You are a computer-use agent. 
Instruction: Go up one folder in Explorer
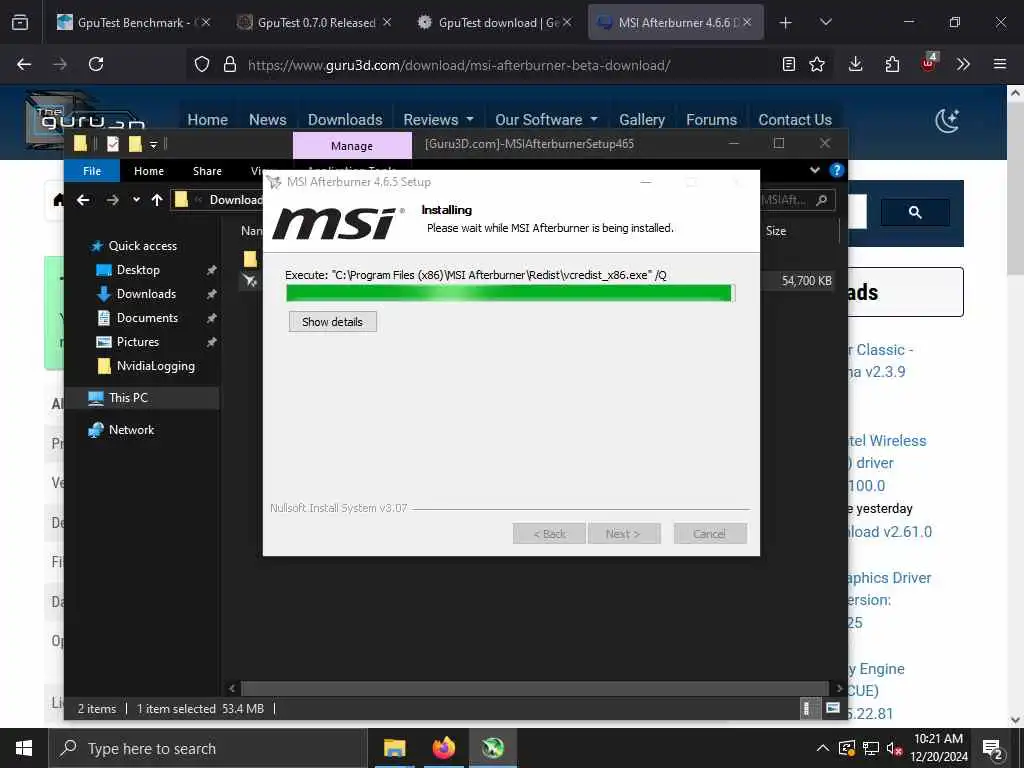(157, 200)
